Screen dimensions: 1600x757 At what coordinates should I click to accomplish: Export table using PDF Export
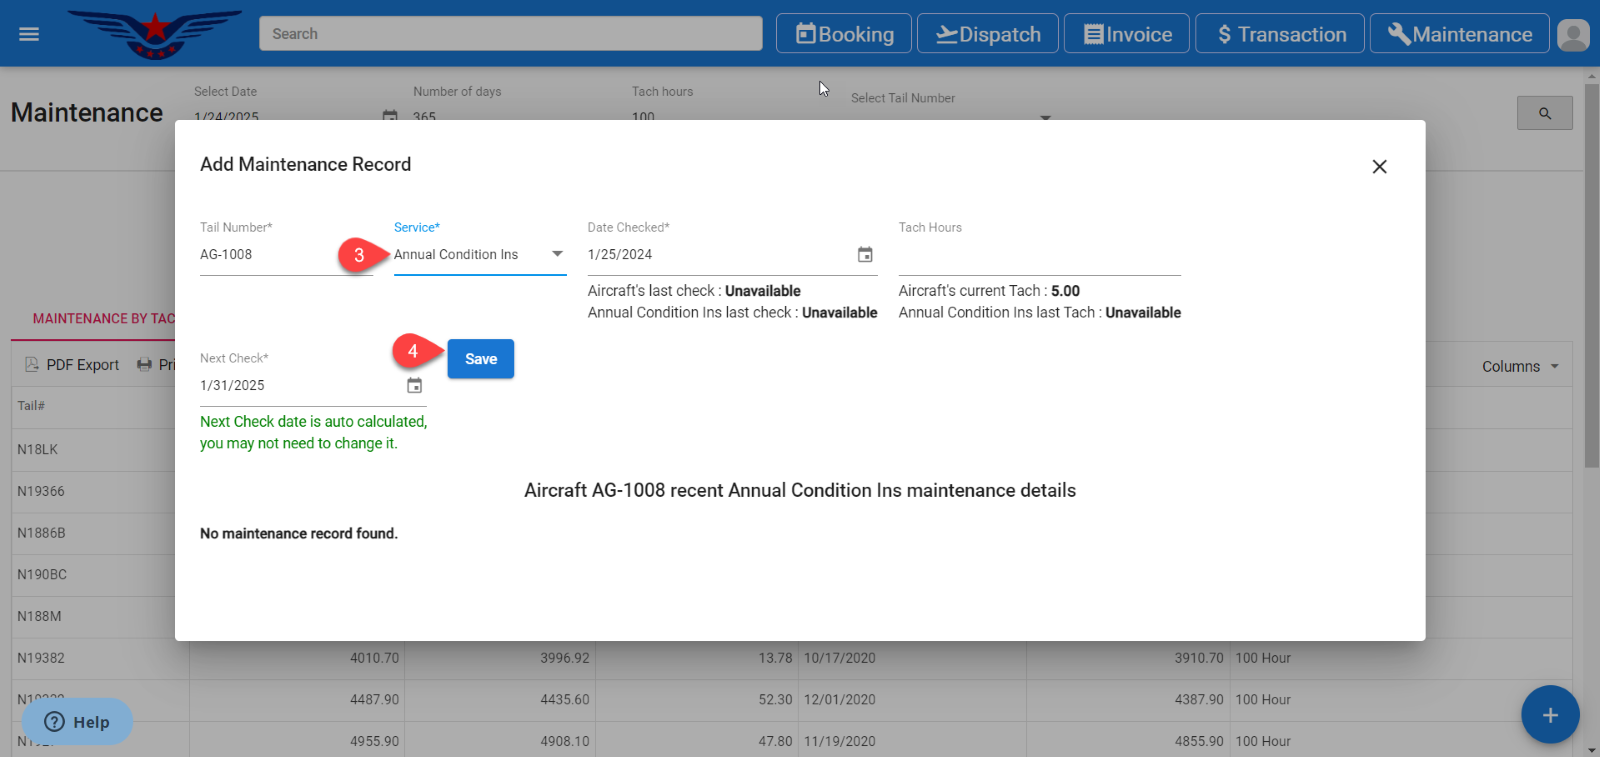pyautogui.click(x=72, y=365)
